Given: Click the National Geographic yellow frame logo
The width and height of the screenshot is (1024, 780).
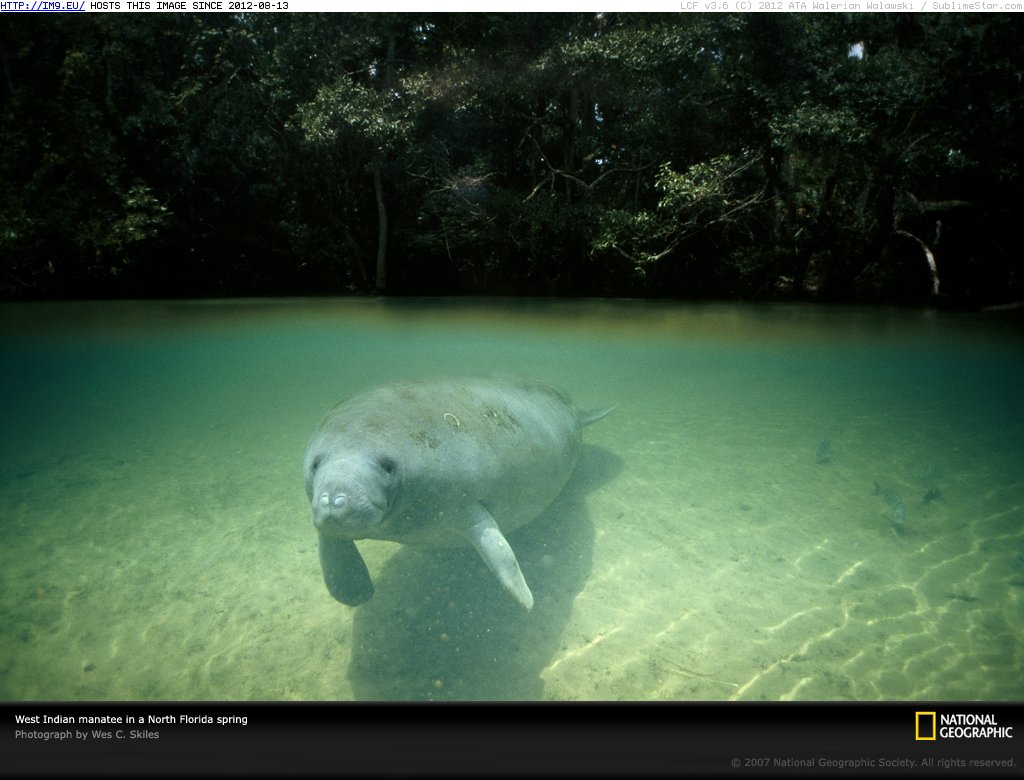Looking at the screenshot, I should [x=925, y=726].
